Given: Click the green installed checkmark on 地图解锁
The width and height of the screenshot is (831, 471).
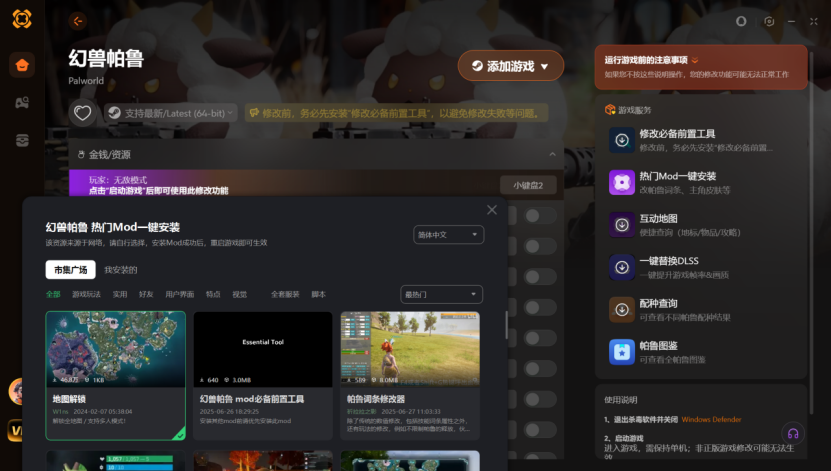Looking at the screenshot, I should (179, 434).
